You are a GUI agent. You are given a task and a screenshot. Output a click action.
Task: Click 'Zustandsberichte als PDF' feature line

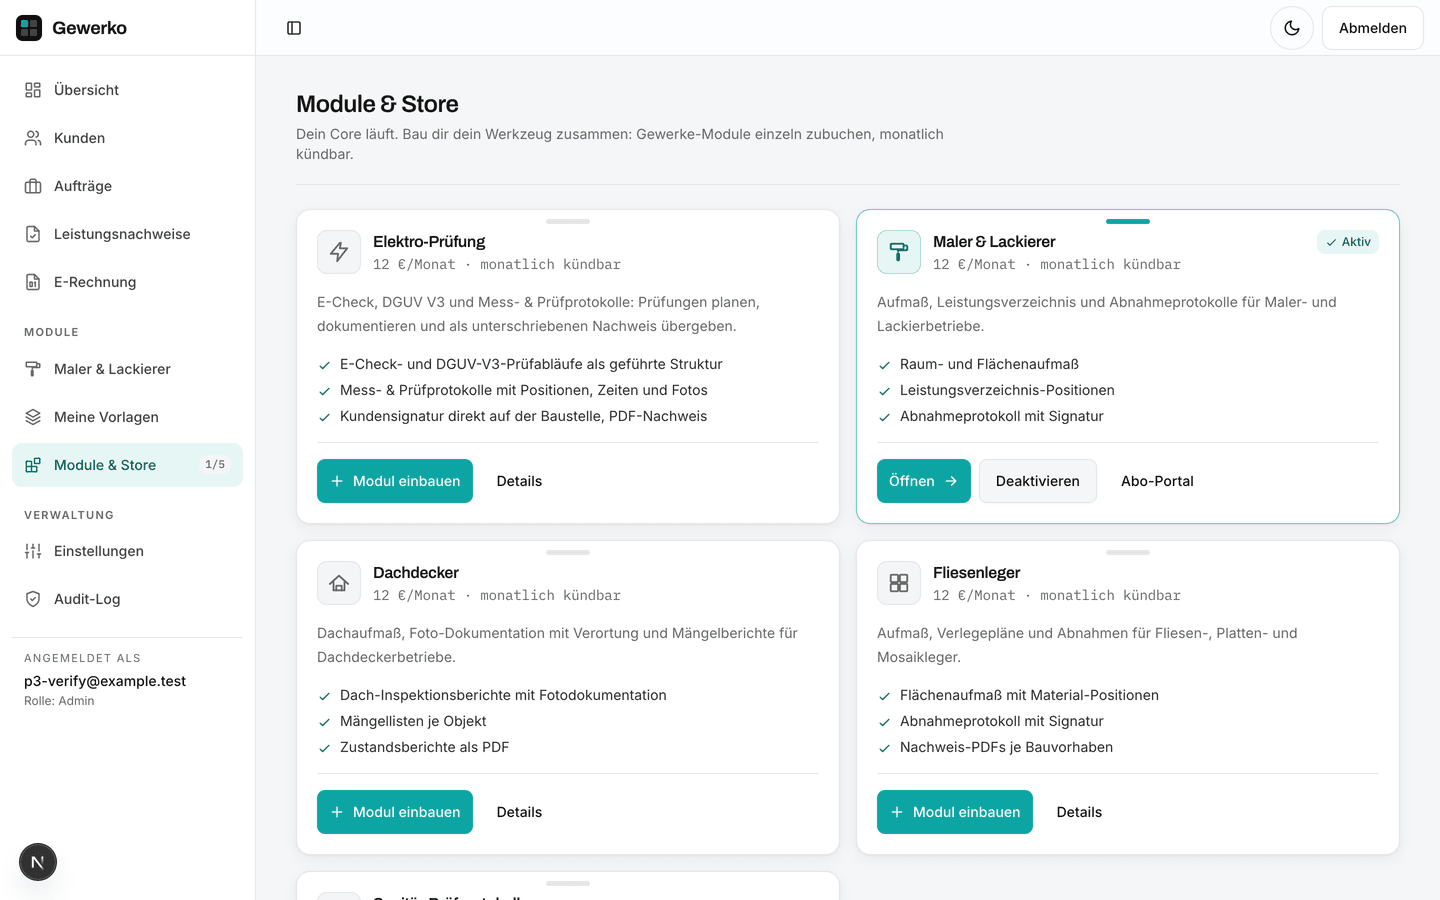coord(424,747)
